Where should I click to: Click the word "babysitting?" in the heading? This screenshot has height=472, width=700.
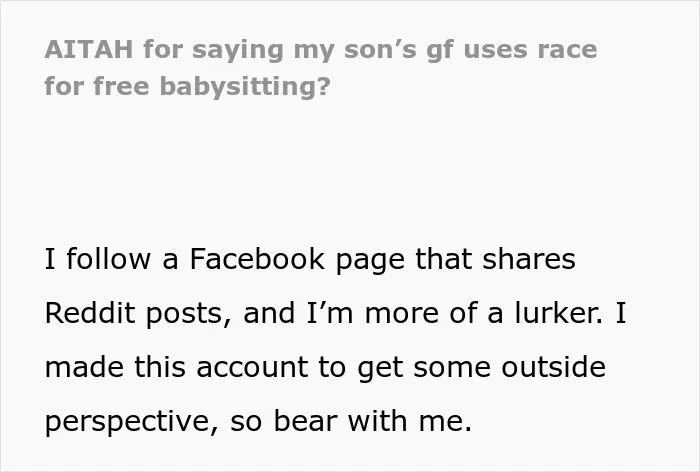(245, 86)
